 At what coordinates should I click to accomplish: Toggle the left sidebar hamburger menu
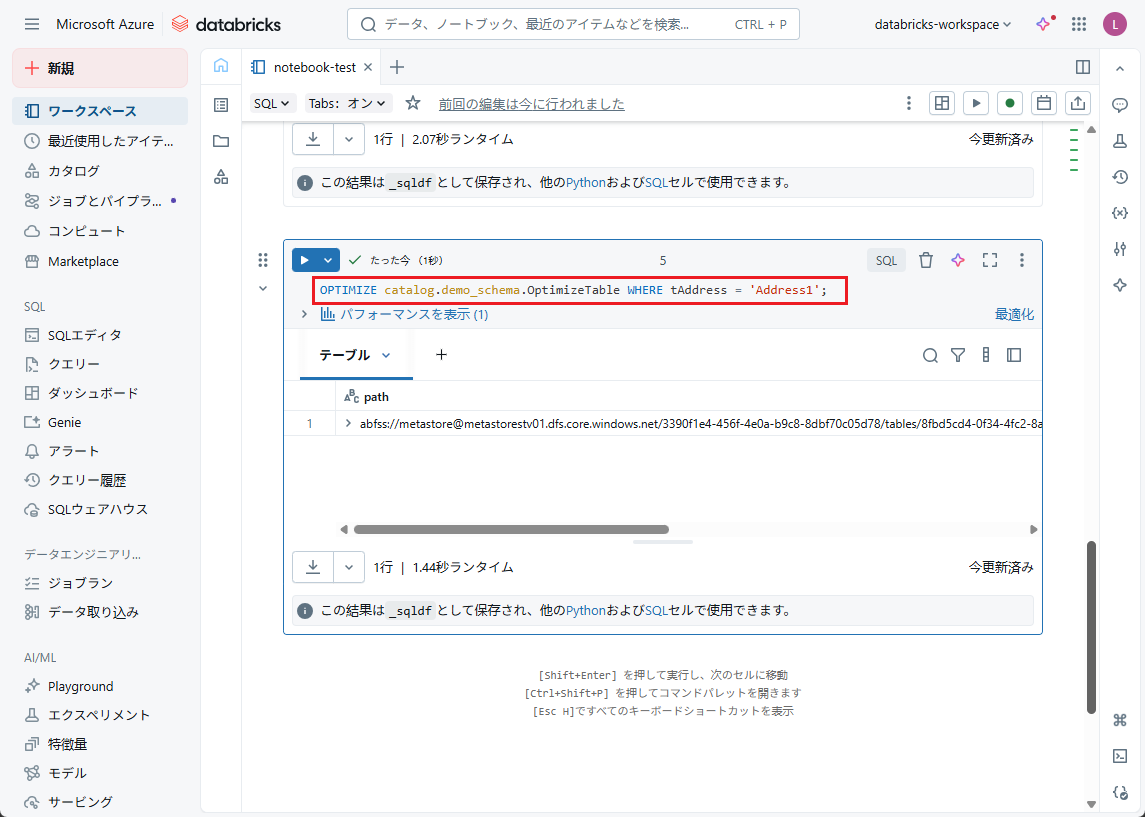pyautogui.click(x=32, y=24)
